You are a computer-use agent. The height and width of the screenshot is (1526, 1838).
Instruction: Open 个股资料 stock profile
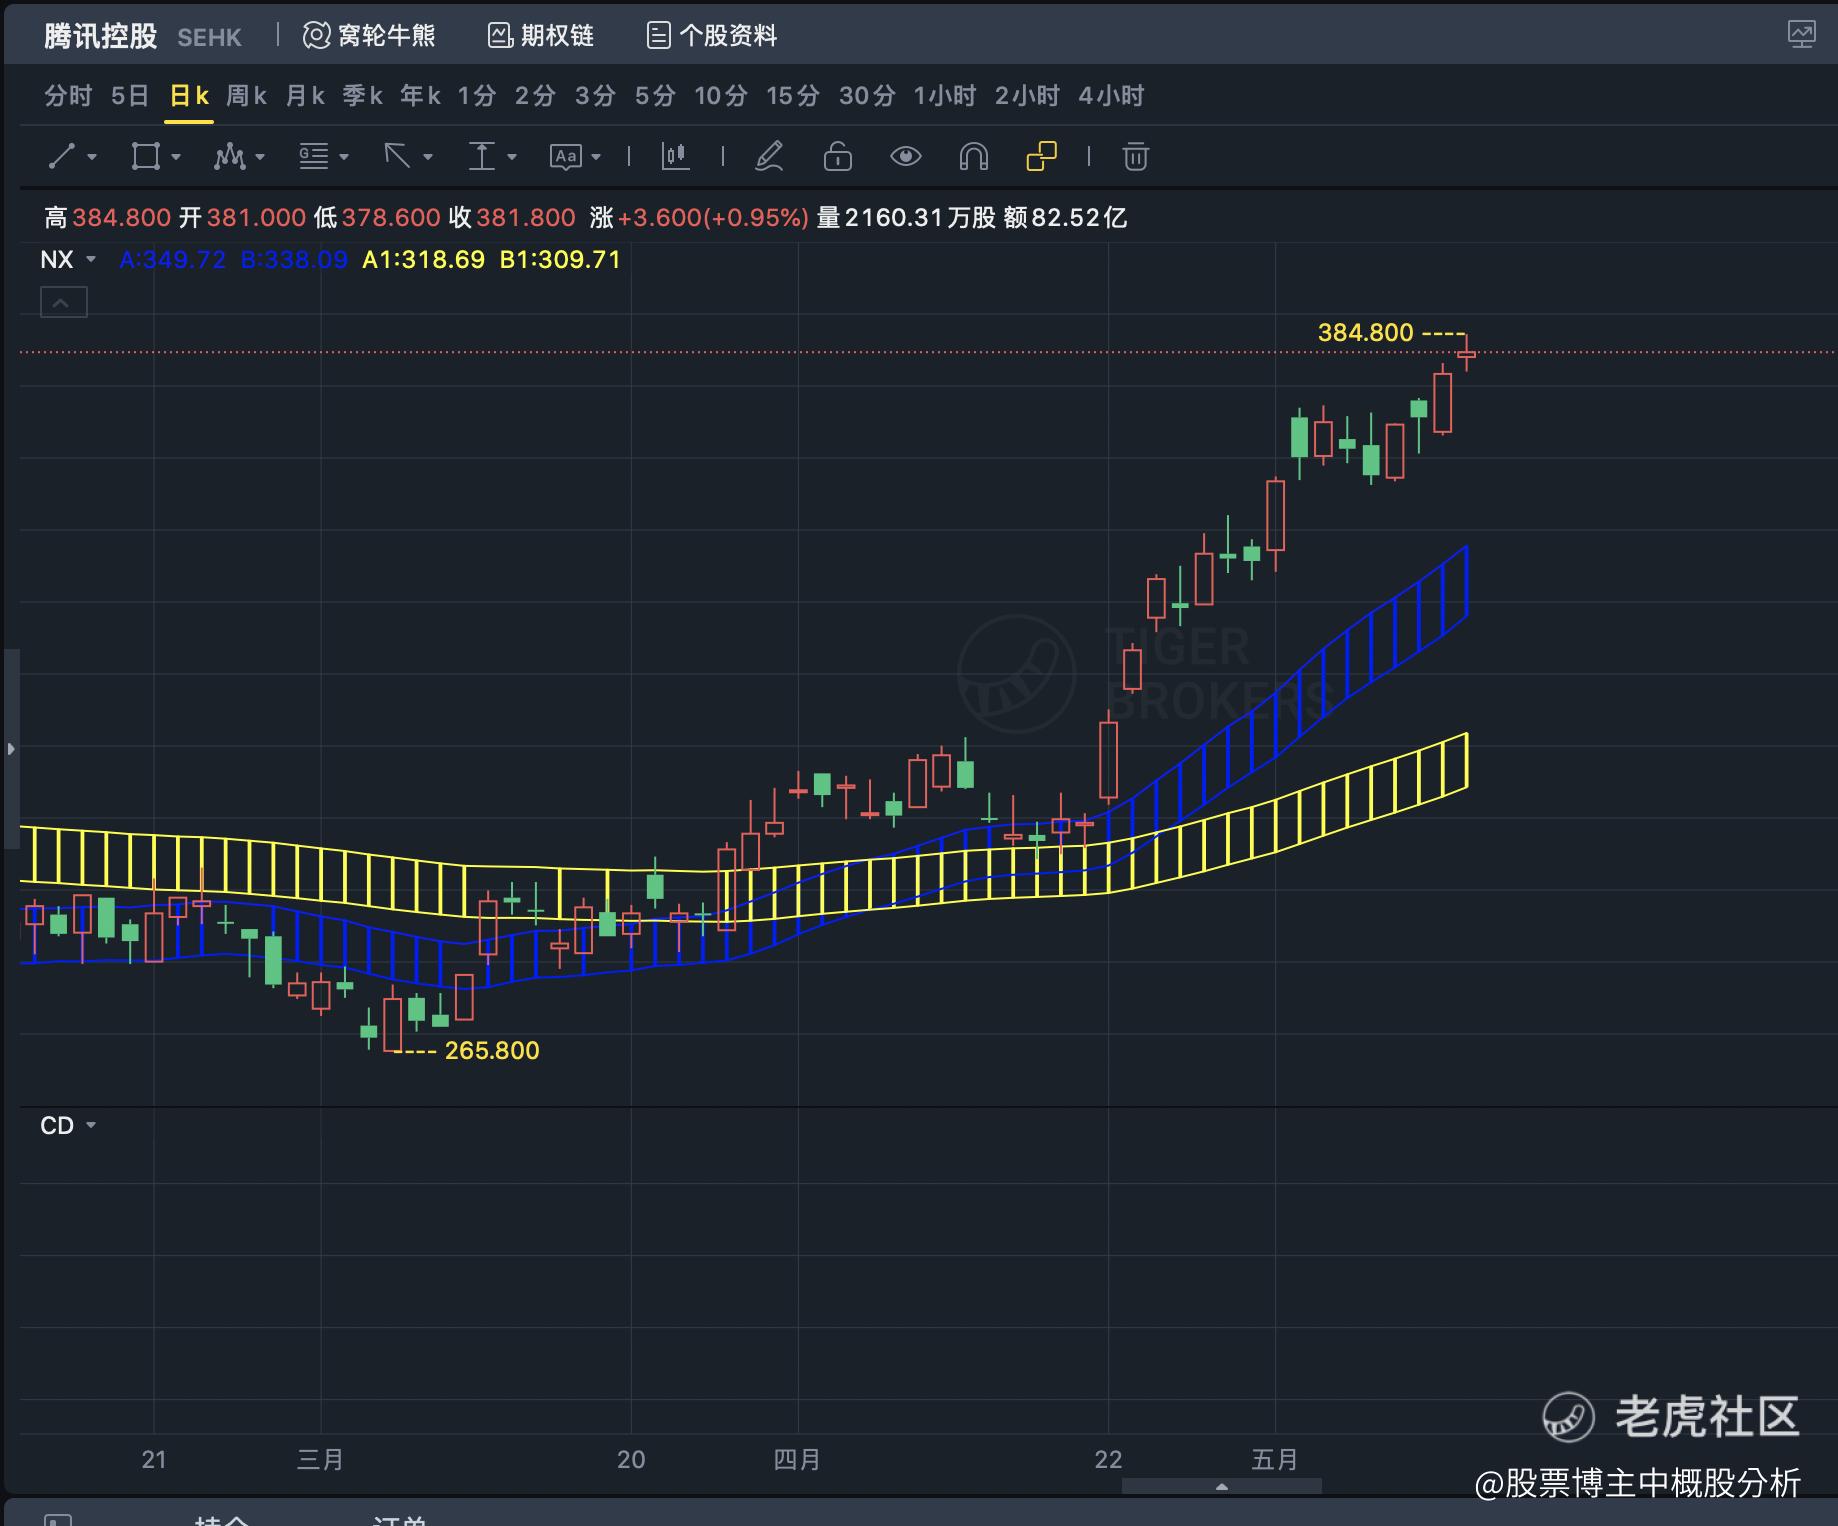(712, 36)
